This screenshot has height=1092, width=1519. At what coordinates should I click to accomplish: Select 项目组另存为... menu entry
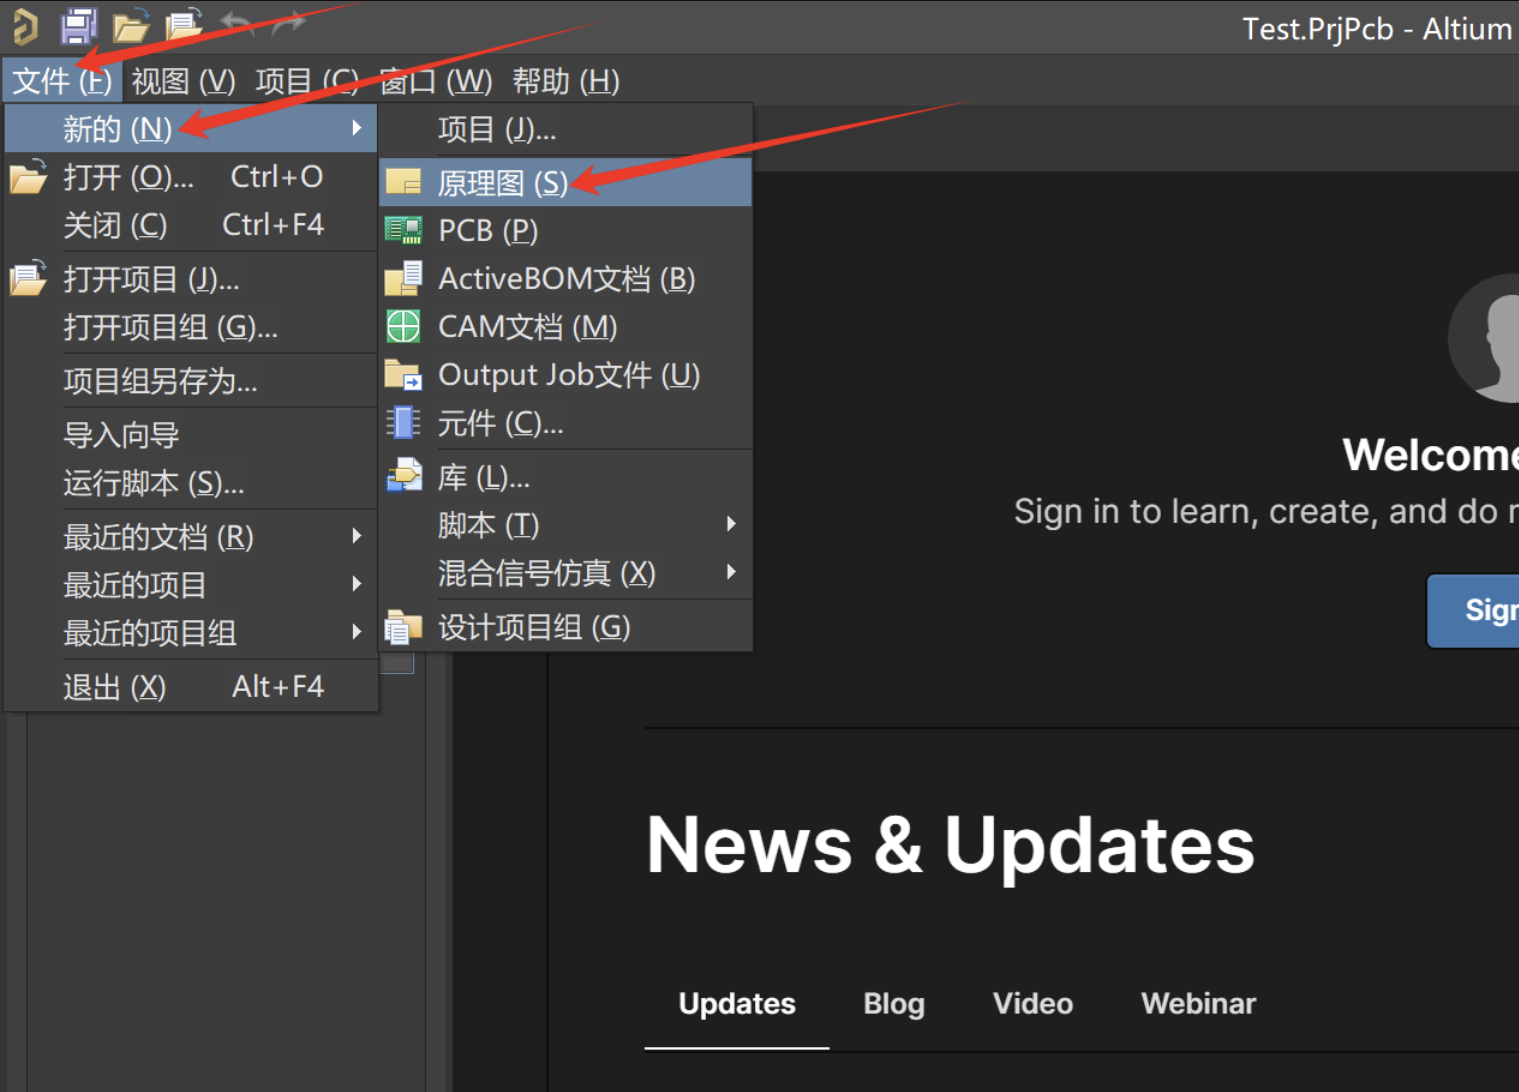191,381
